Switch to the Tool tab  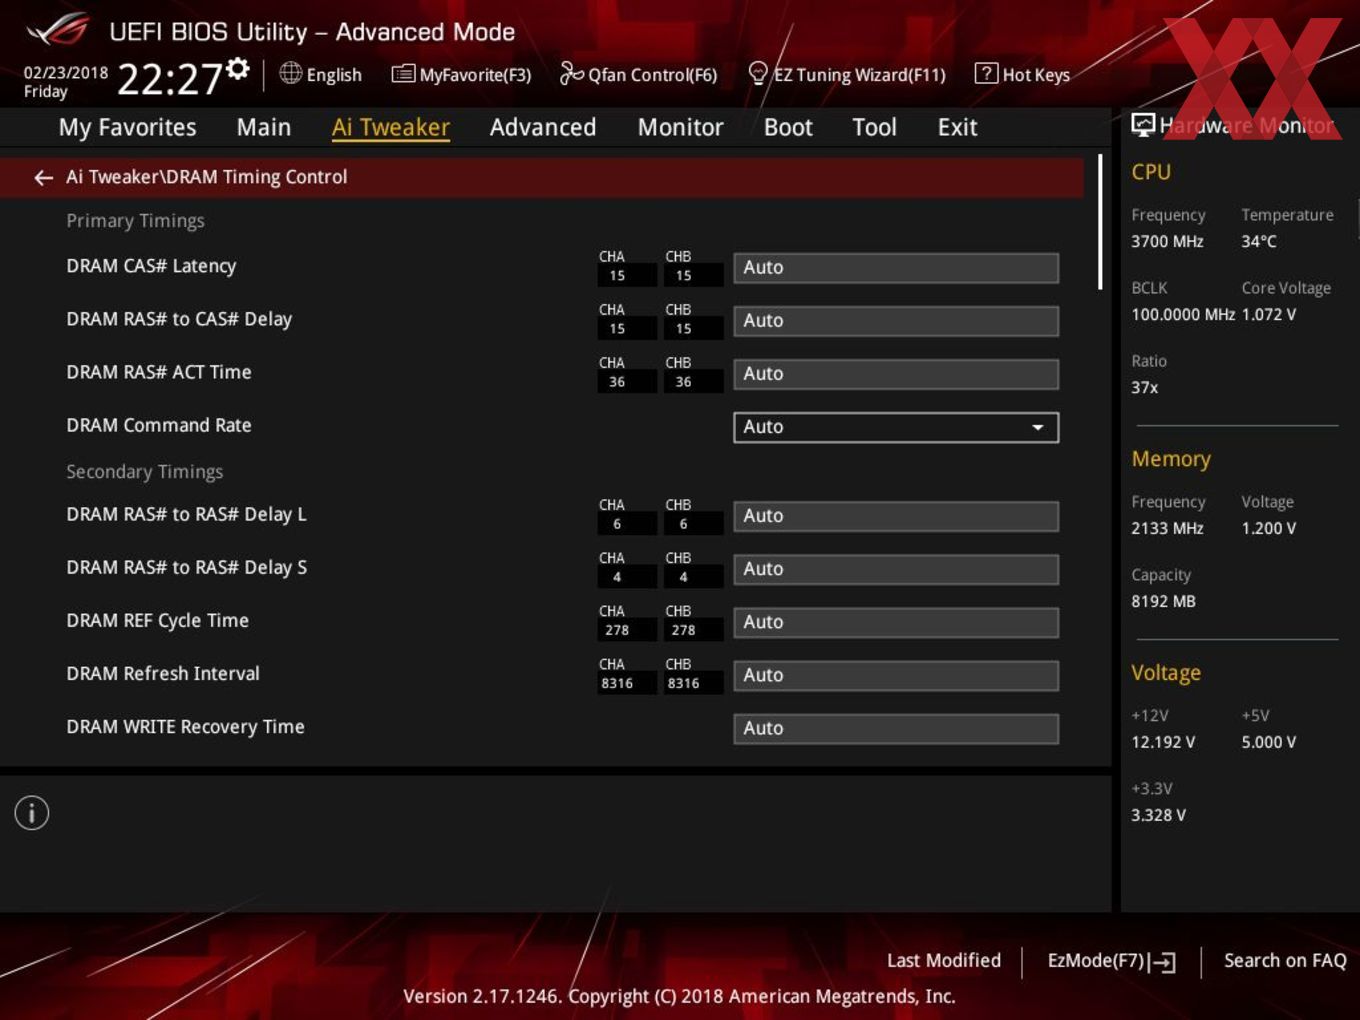coord(875,127)
